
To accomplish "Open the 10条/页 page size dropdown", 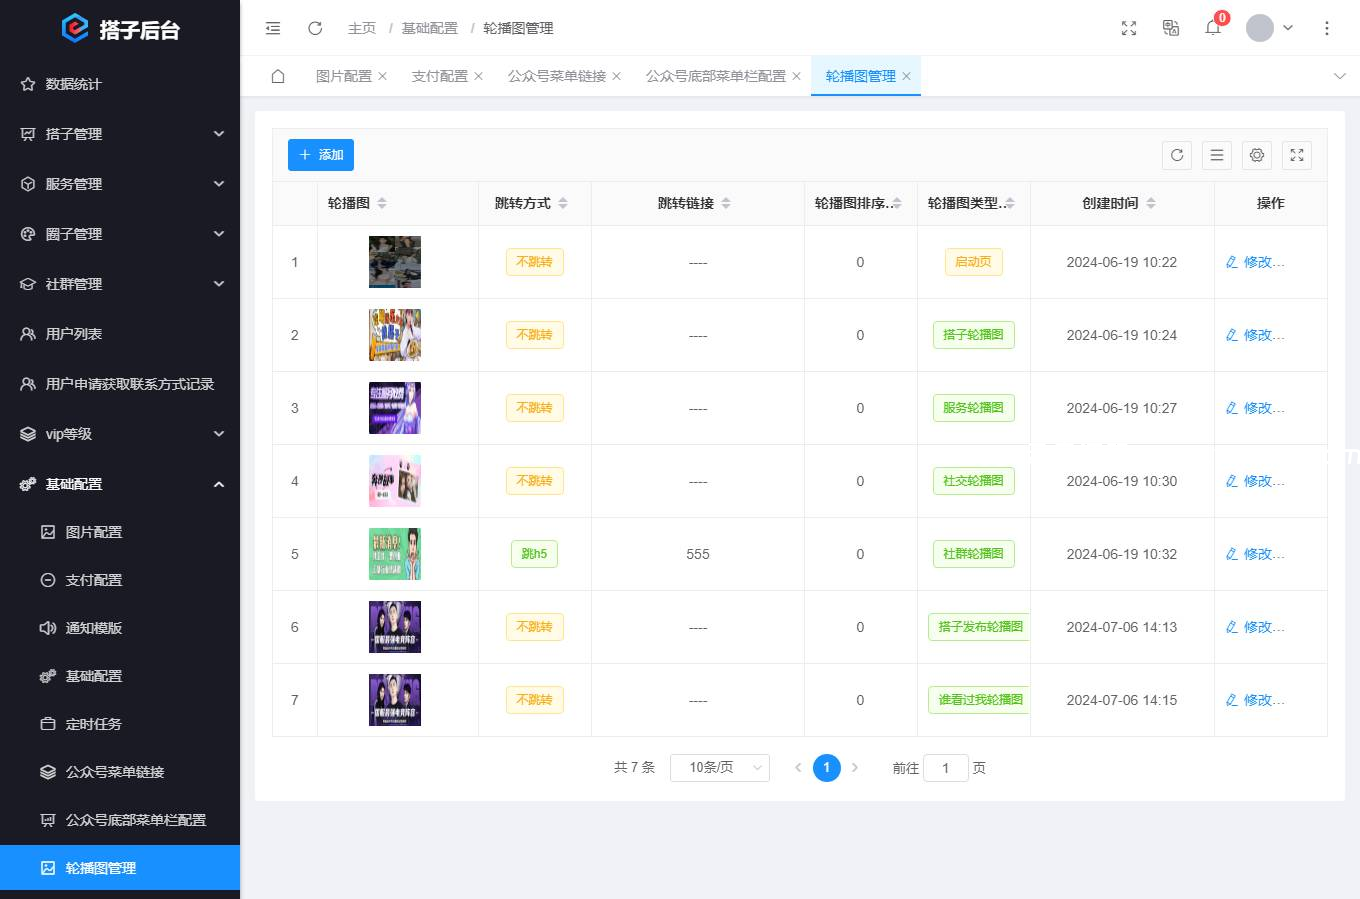I will pyautogui.click(x=719, y=767).
